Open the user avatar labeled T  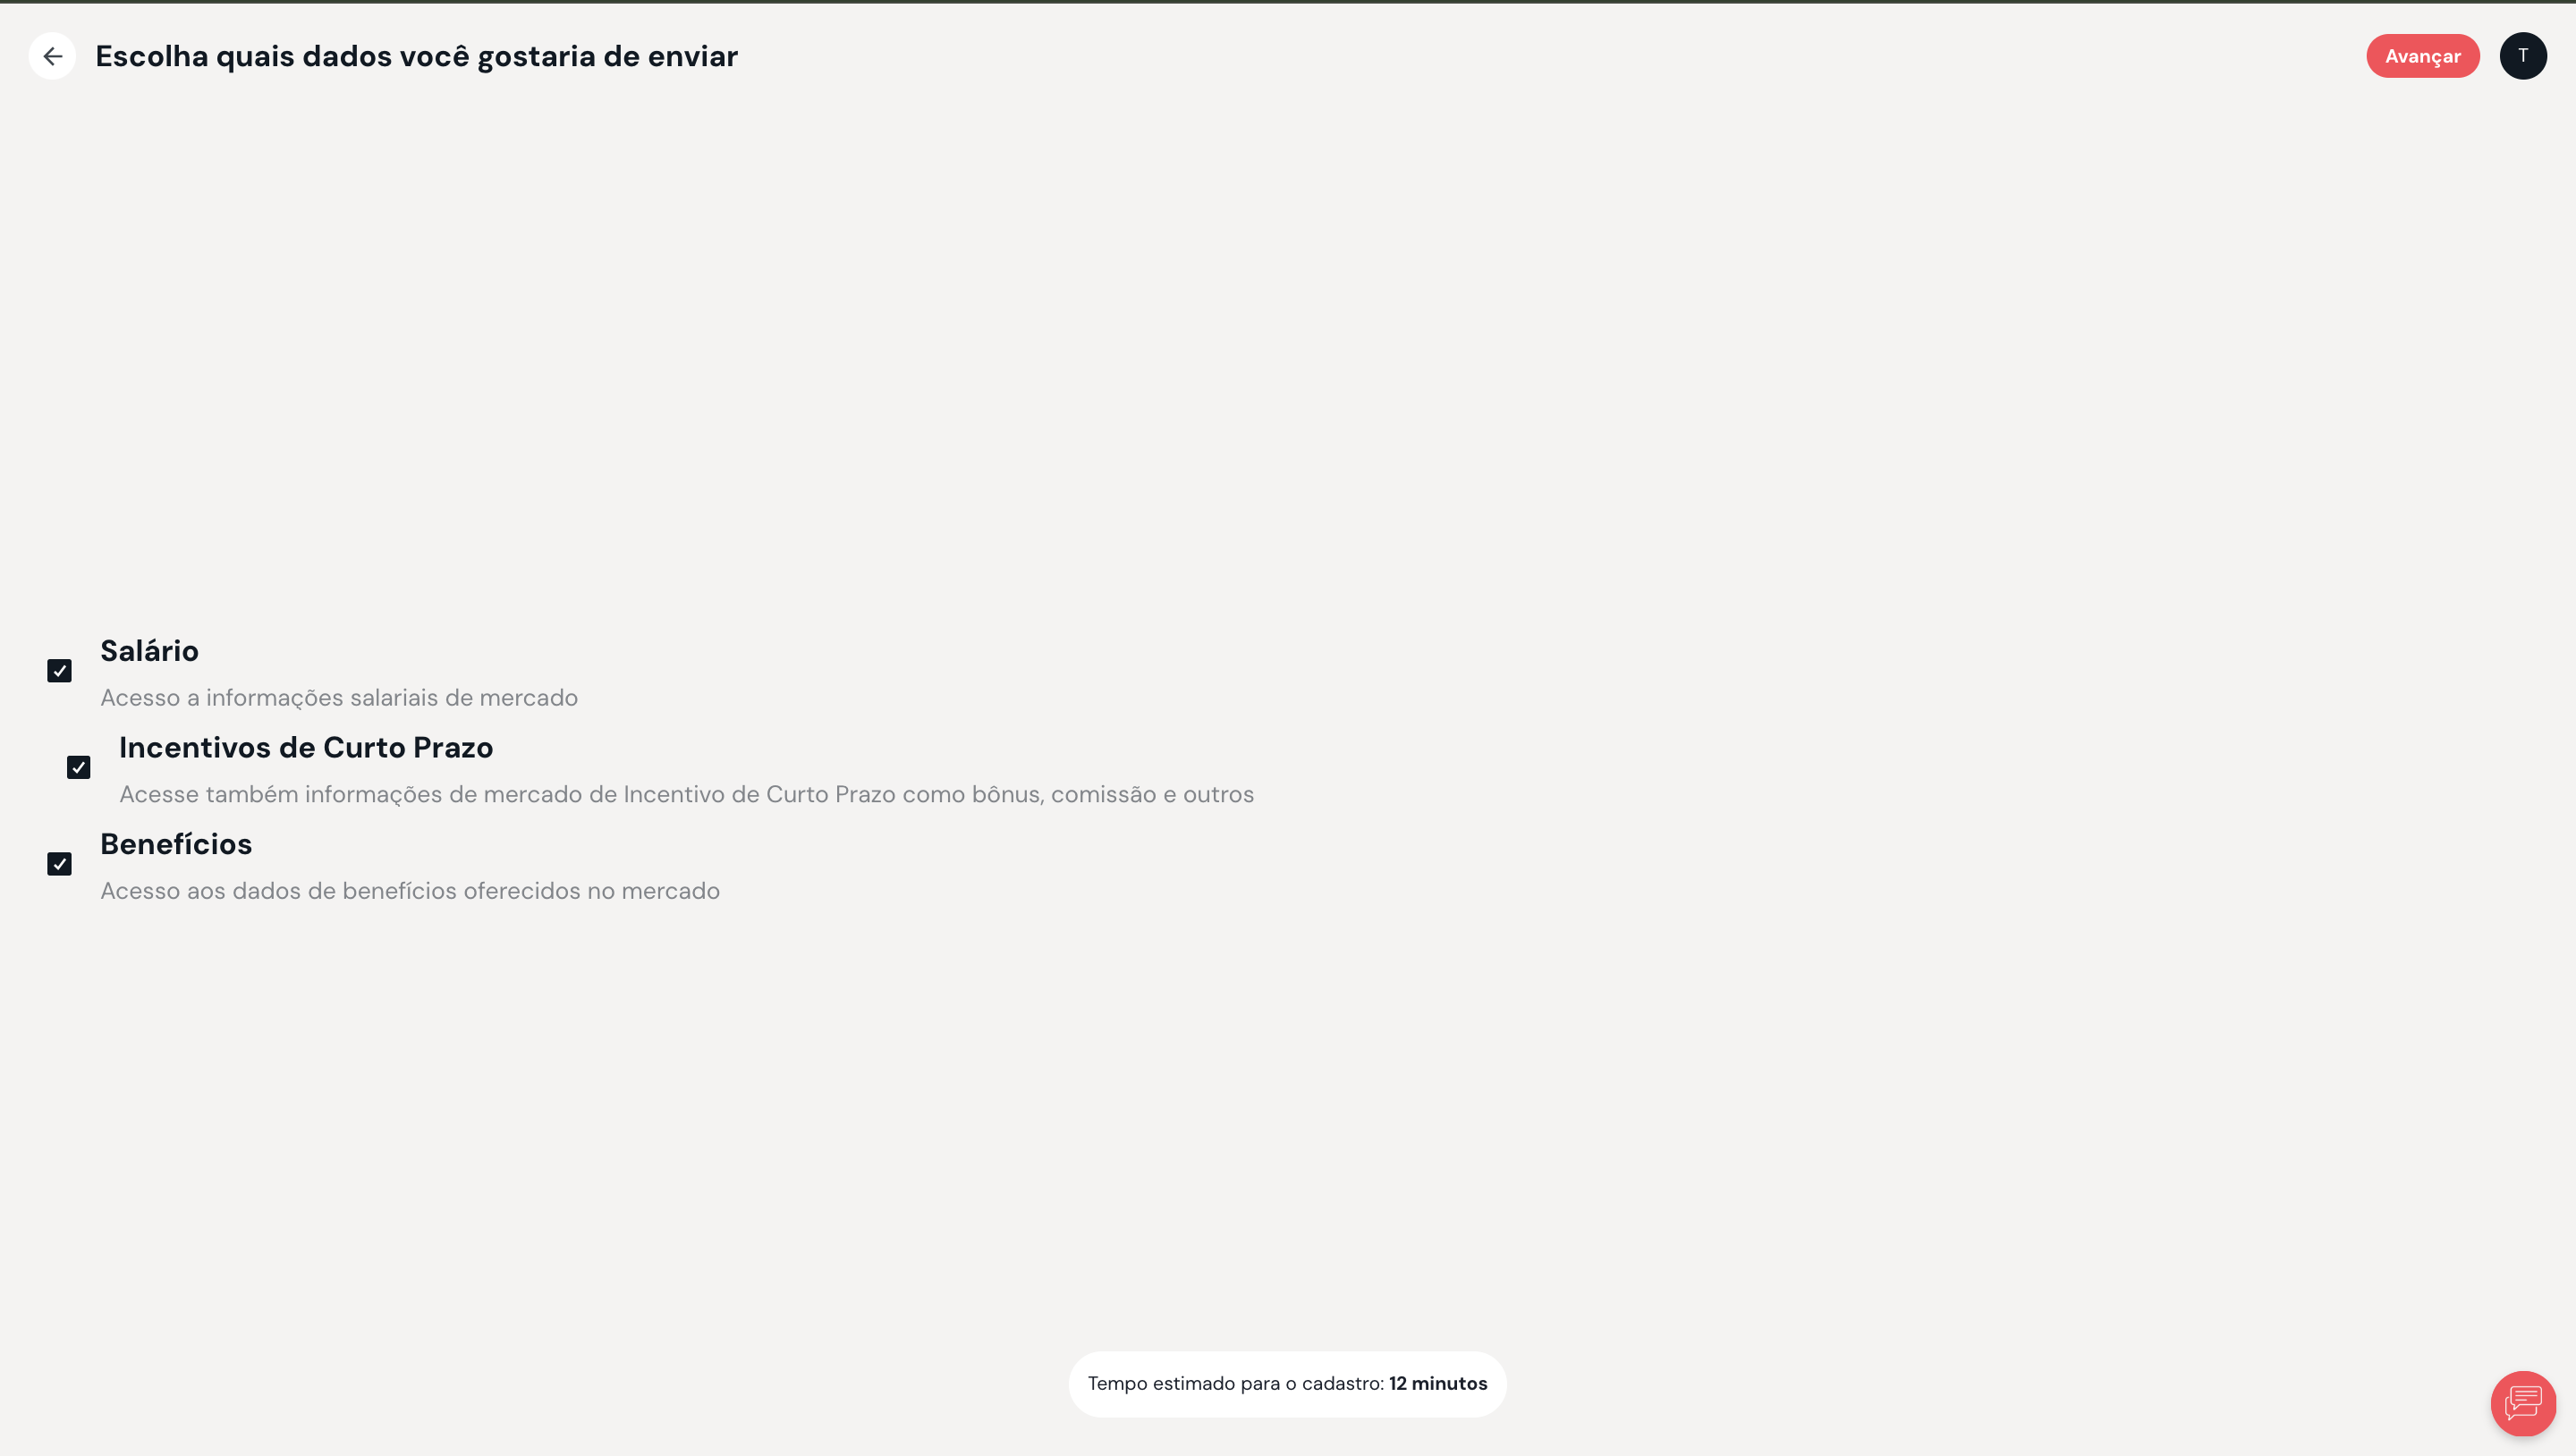click(x=2523, y=56)
